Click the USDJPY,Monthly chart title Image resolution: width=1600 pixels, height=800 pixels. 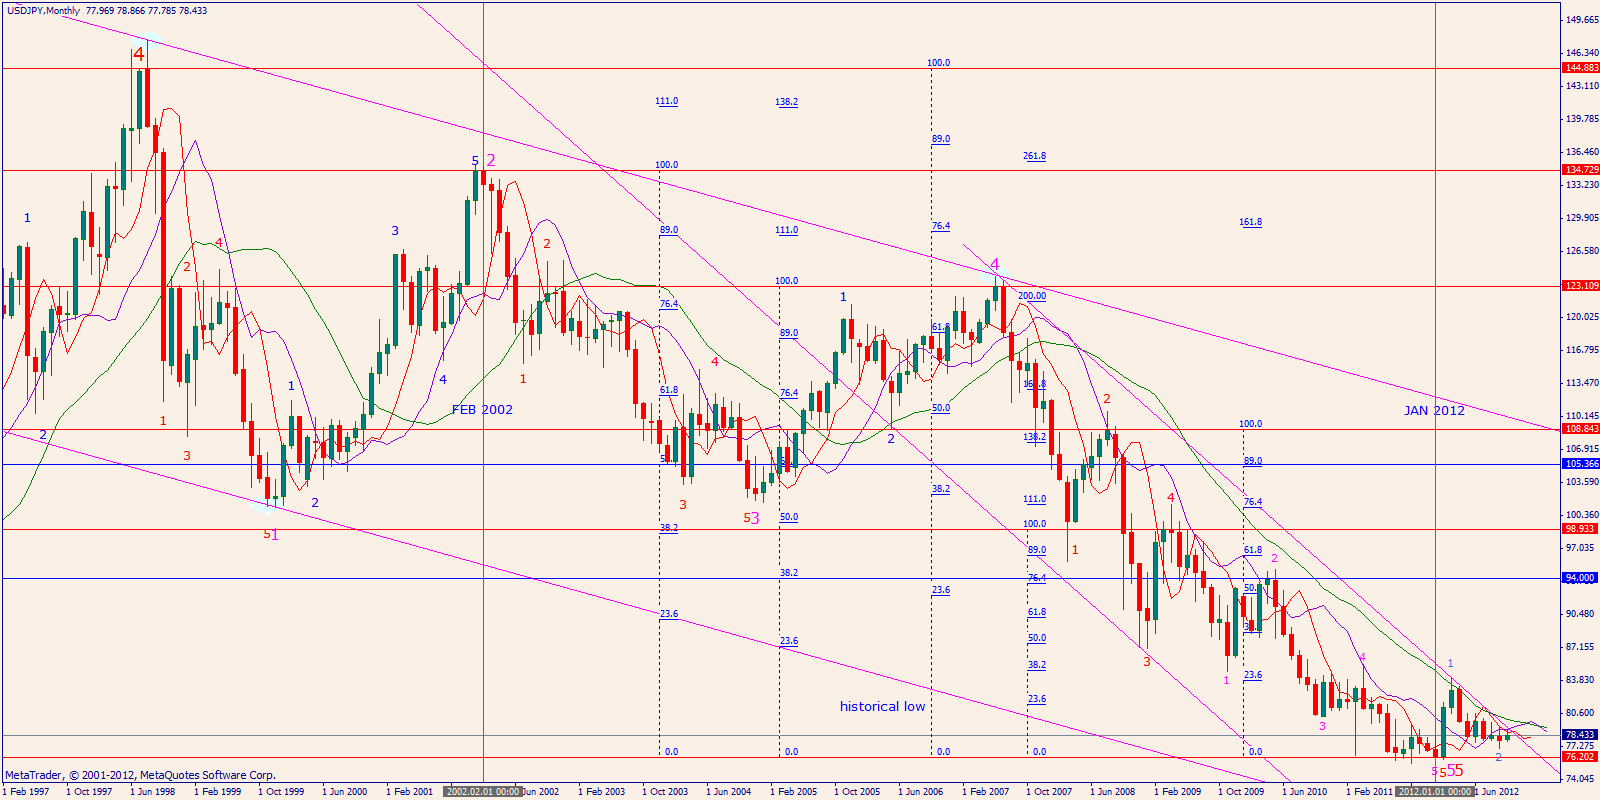click(x=43, y=11)
